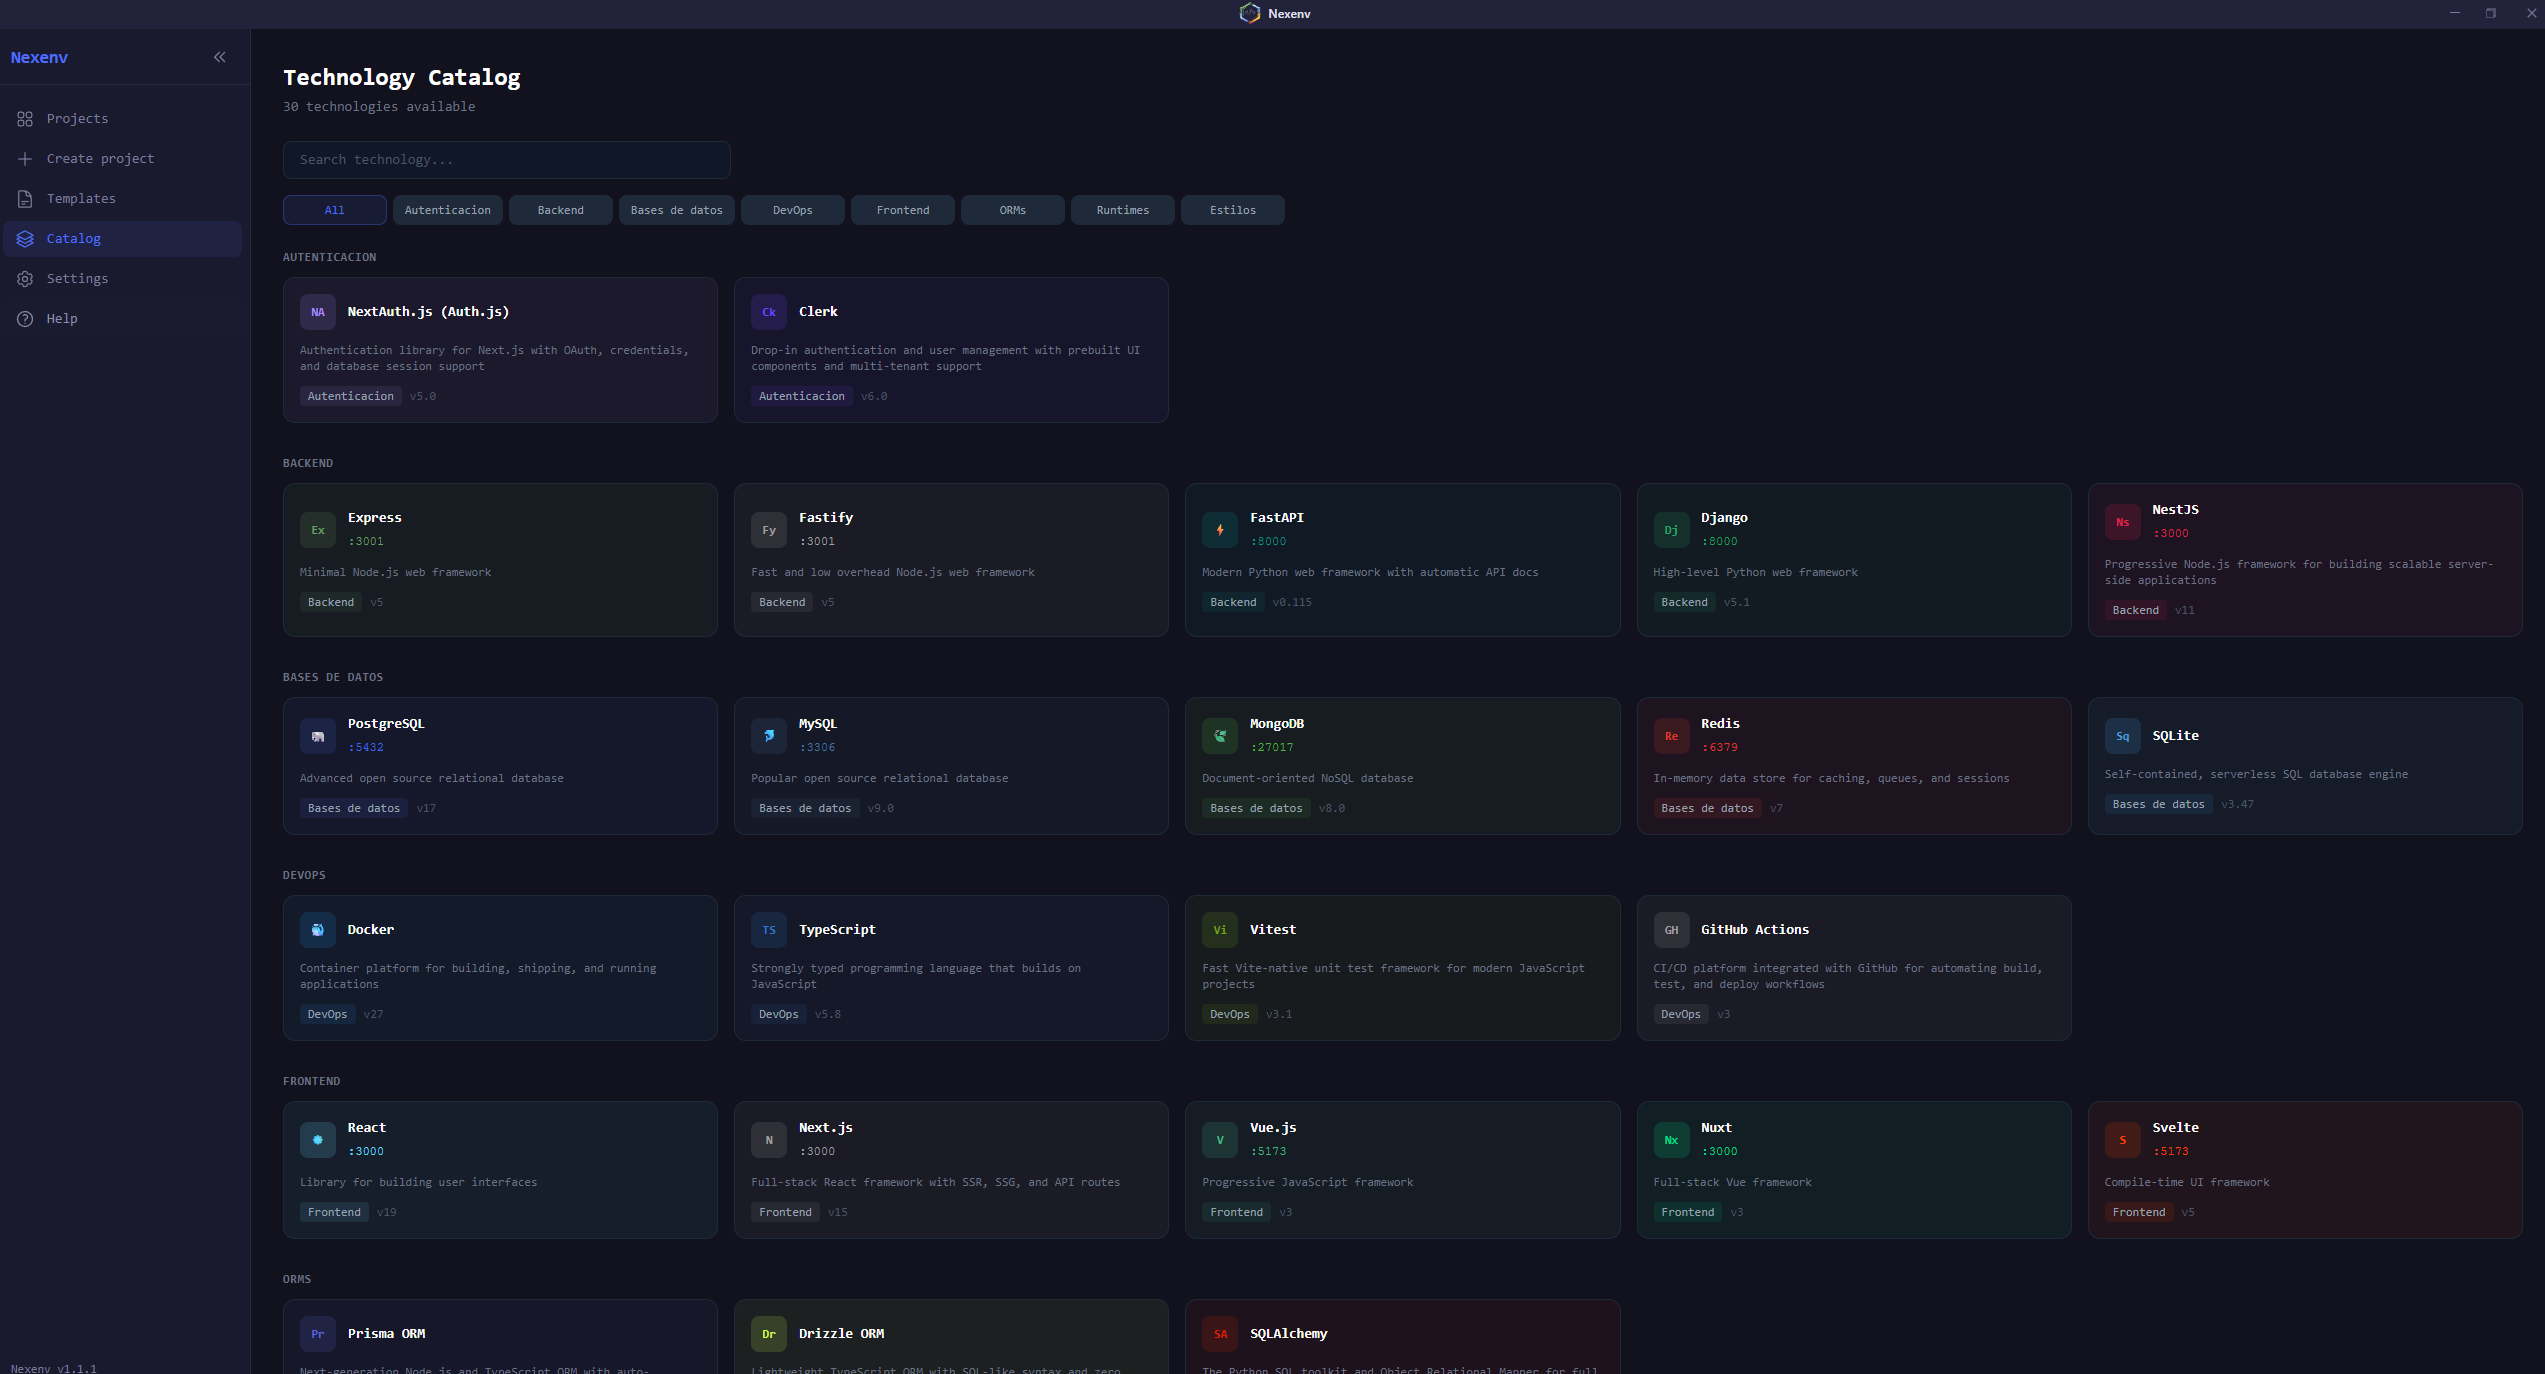The height and width of the screenshot is (1374, 2545).
Task: Click the Help question mark icon
Action: [x=25, y=319]
